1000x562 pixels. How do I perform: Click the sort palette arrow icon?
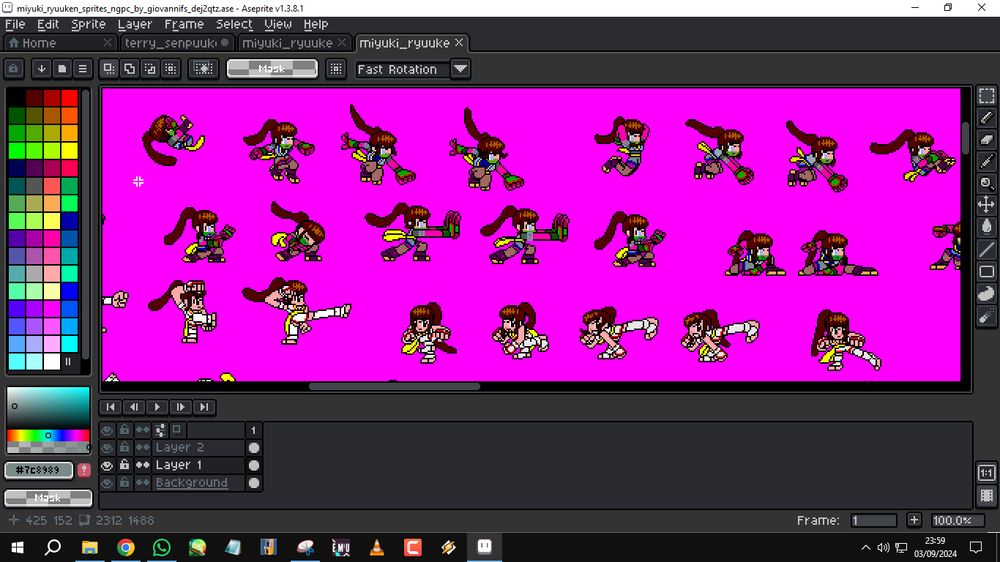pos(41,69)
